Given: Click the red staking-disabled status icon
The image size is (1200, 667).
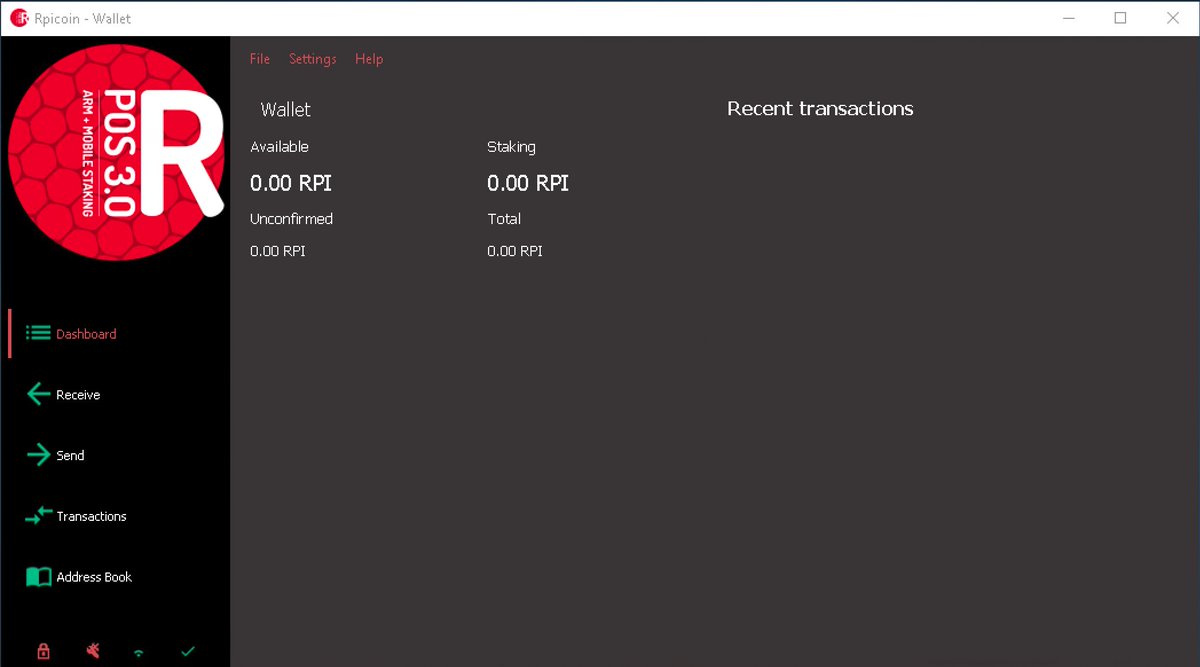Looking at the screenshot, I should pos(93,651).
